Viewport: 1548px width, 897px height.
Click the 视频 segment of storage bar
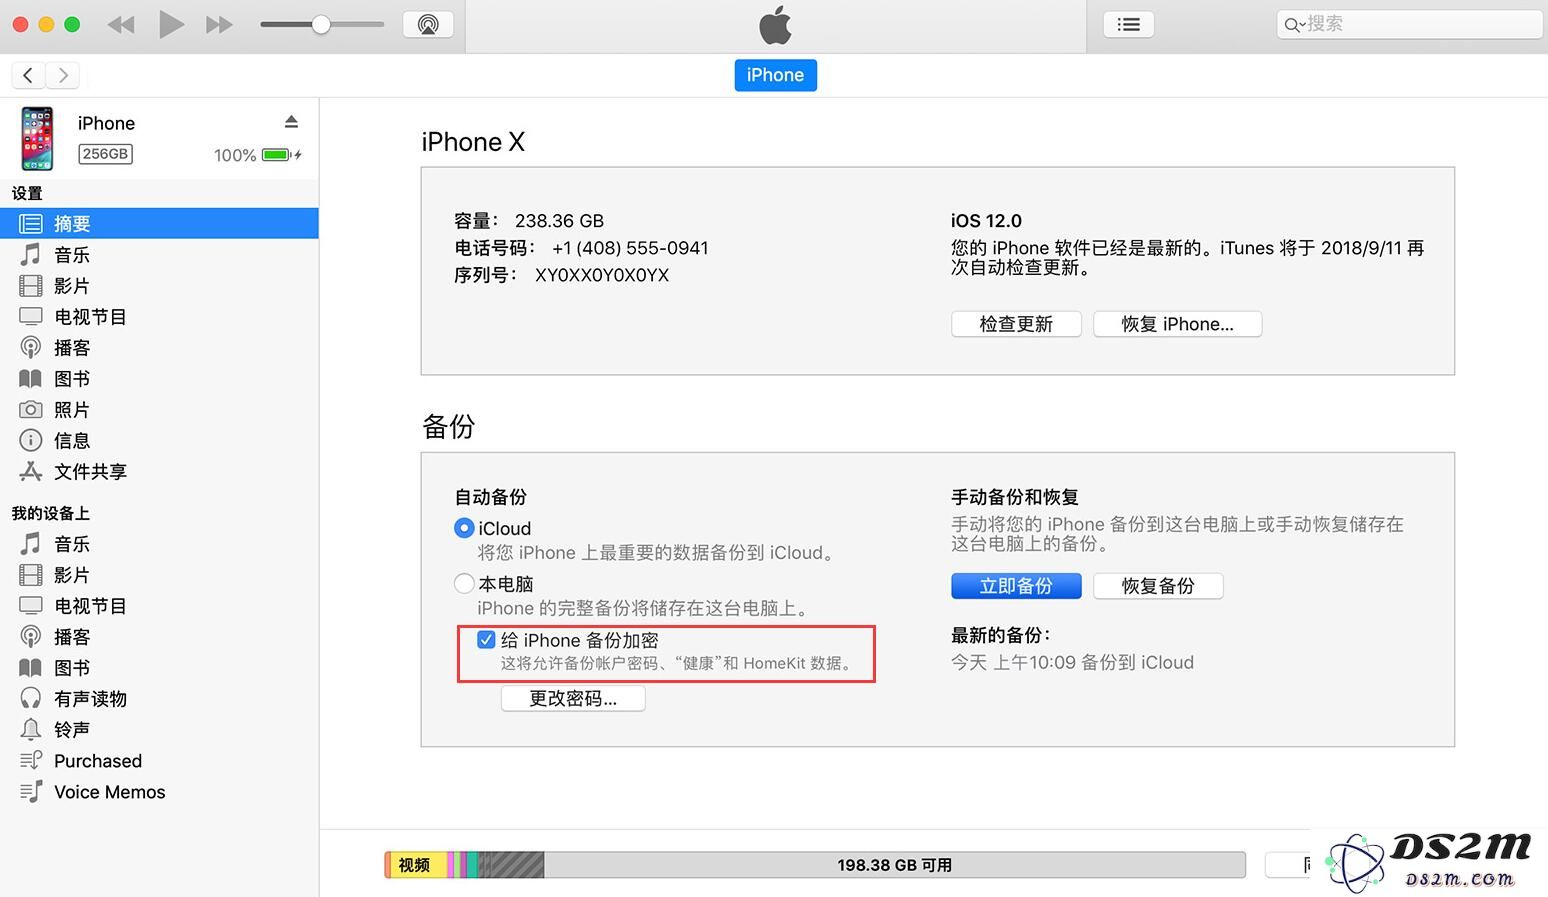(x=415, y=865)
